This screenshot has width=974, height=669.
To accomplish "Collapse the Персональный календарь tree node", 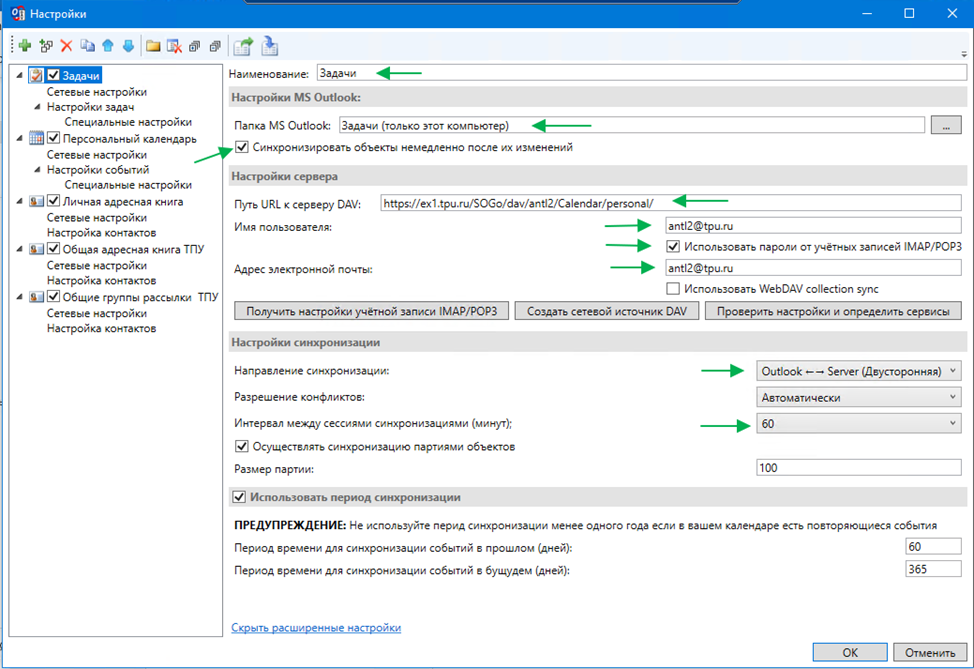I will [19, 138].
